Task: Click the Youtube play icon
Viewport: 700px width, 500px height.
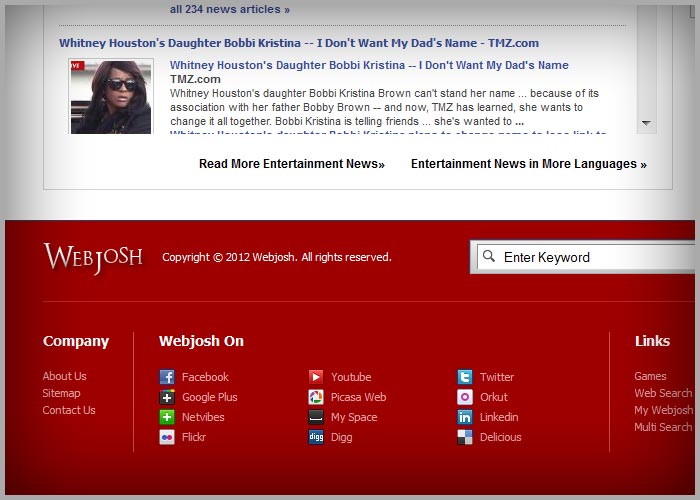Action: coord(316,377)
